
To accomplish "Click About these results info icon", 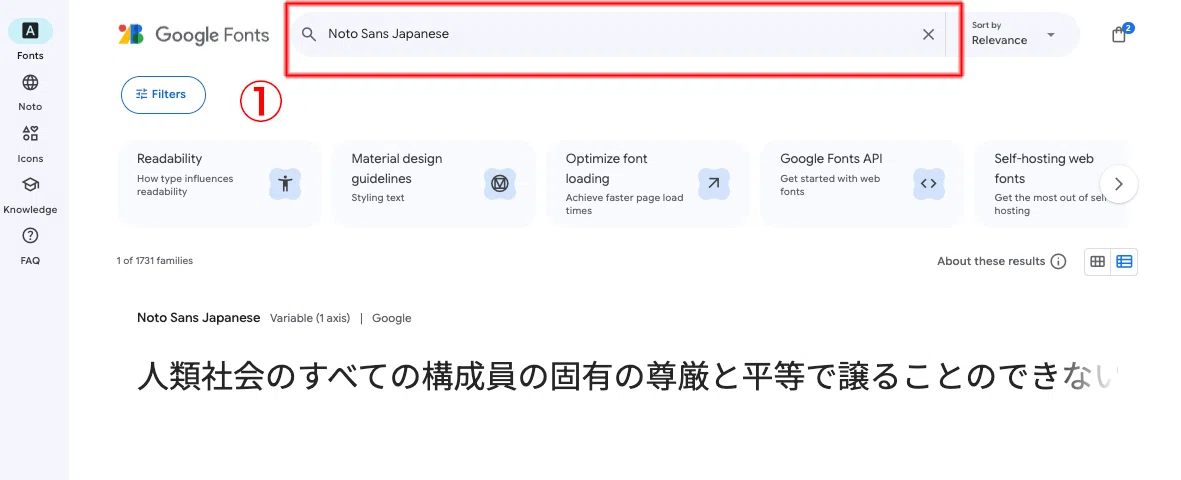I will [x=1058, y=261].
